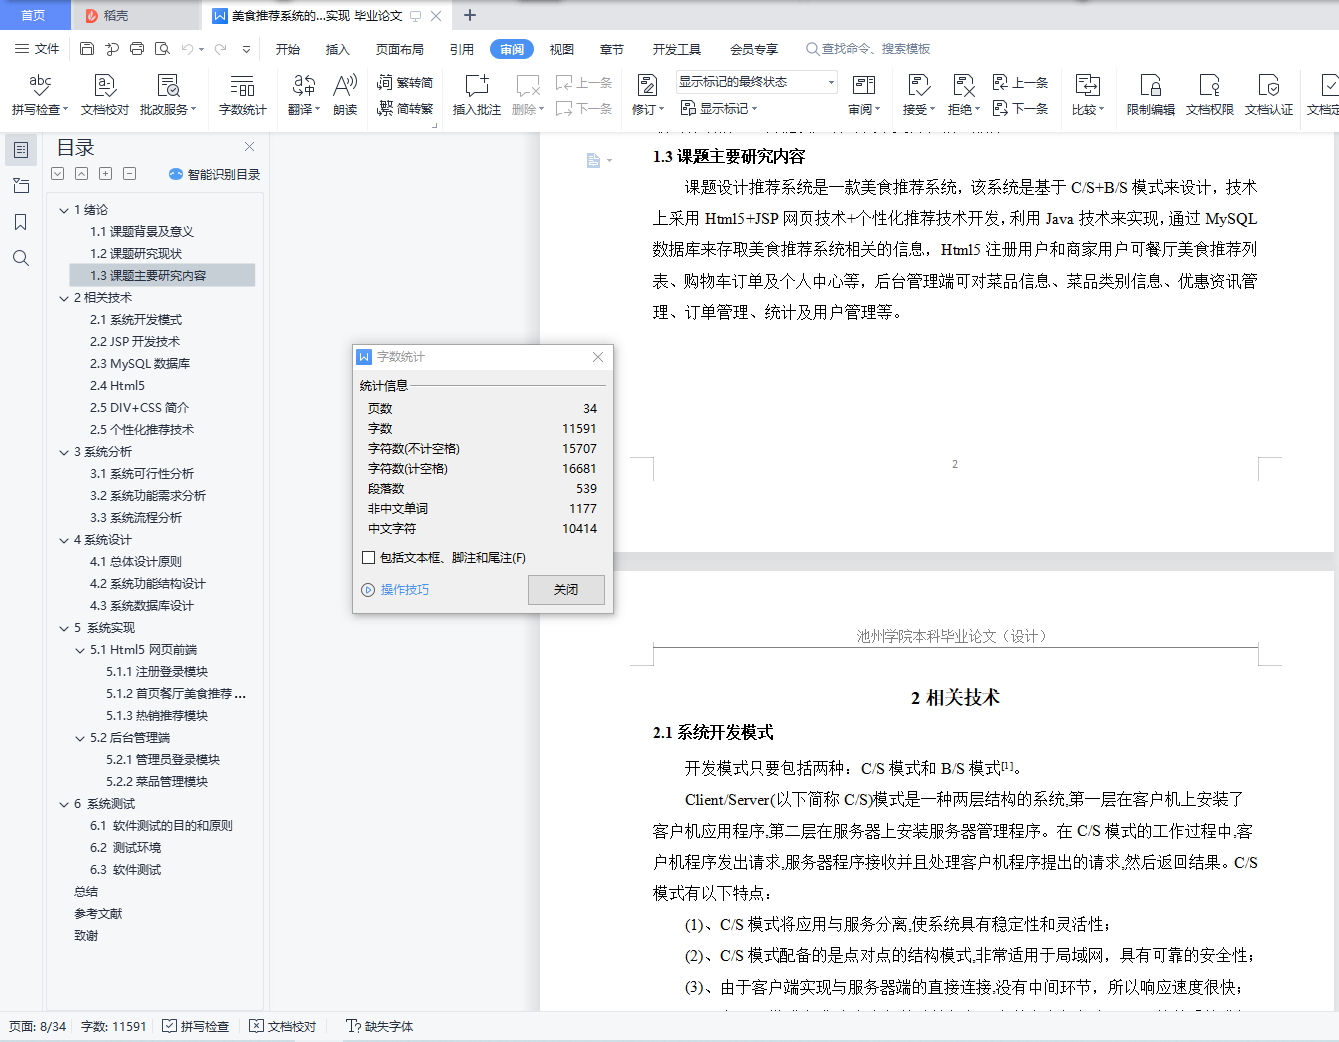Select the outline icon in left sidebar
Viewport: 1339px width, 1042px height.
[21, 150]
